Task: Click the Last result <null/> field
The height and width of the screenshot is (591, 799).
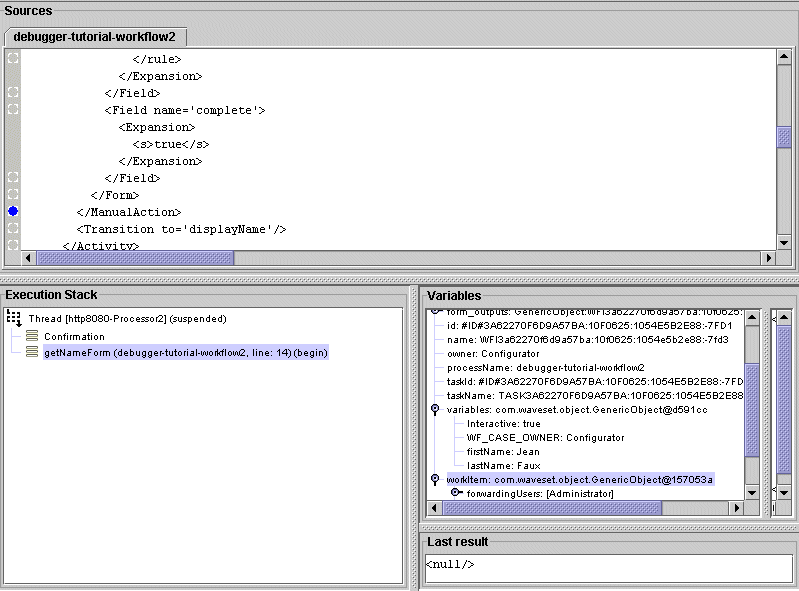Action: click(608, 567)
